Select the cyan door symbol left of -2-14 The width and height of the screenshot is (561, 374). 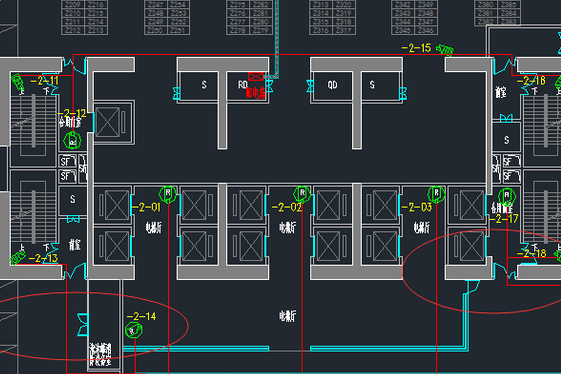pyautogui.click(x=83, y=325)
